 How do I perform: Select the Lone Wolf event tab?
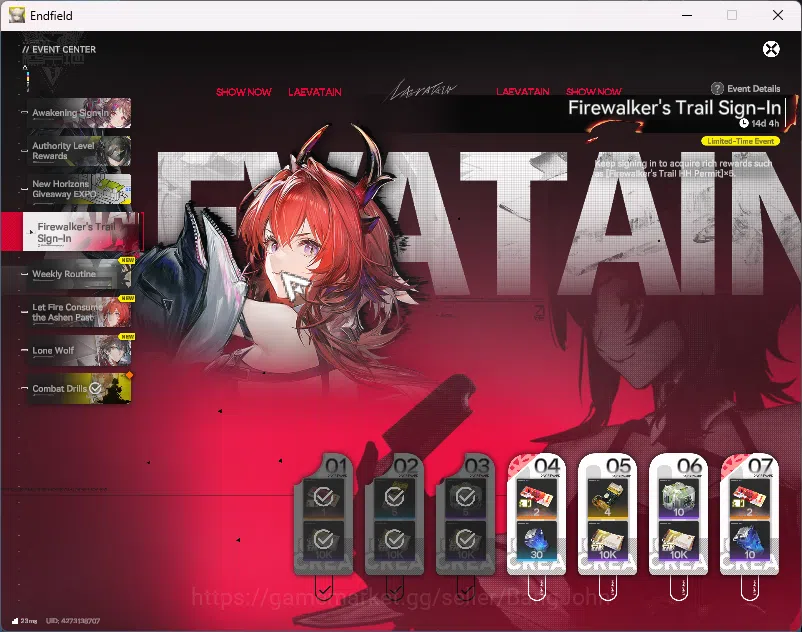click(x=79, y=350)
